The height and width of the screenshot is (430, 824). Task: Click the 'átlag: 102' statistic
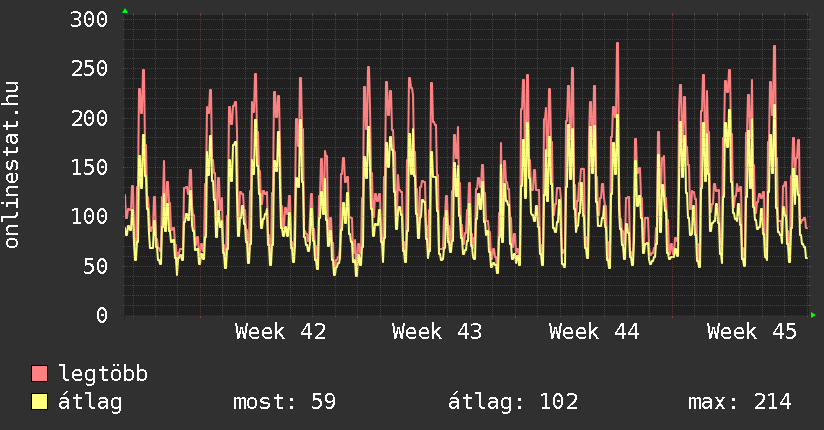[514, 402]
